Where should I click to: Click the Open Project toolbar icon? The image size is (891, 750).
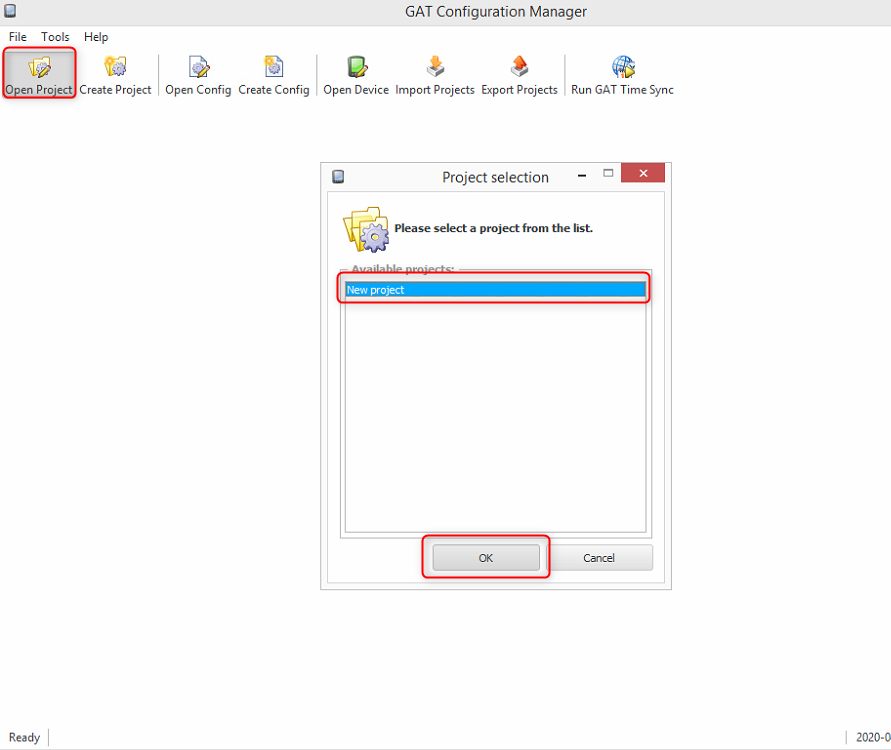click(39, 68)
